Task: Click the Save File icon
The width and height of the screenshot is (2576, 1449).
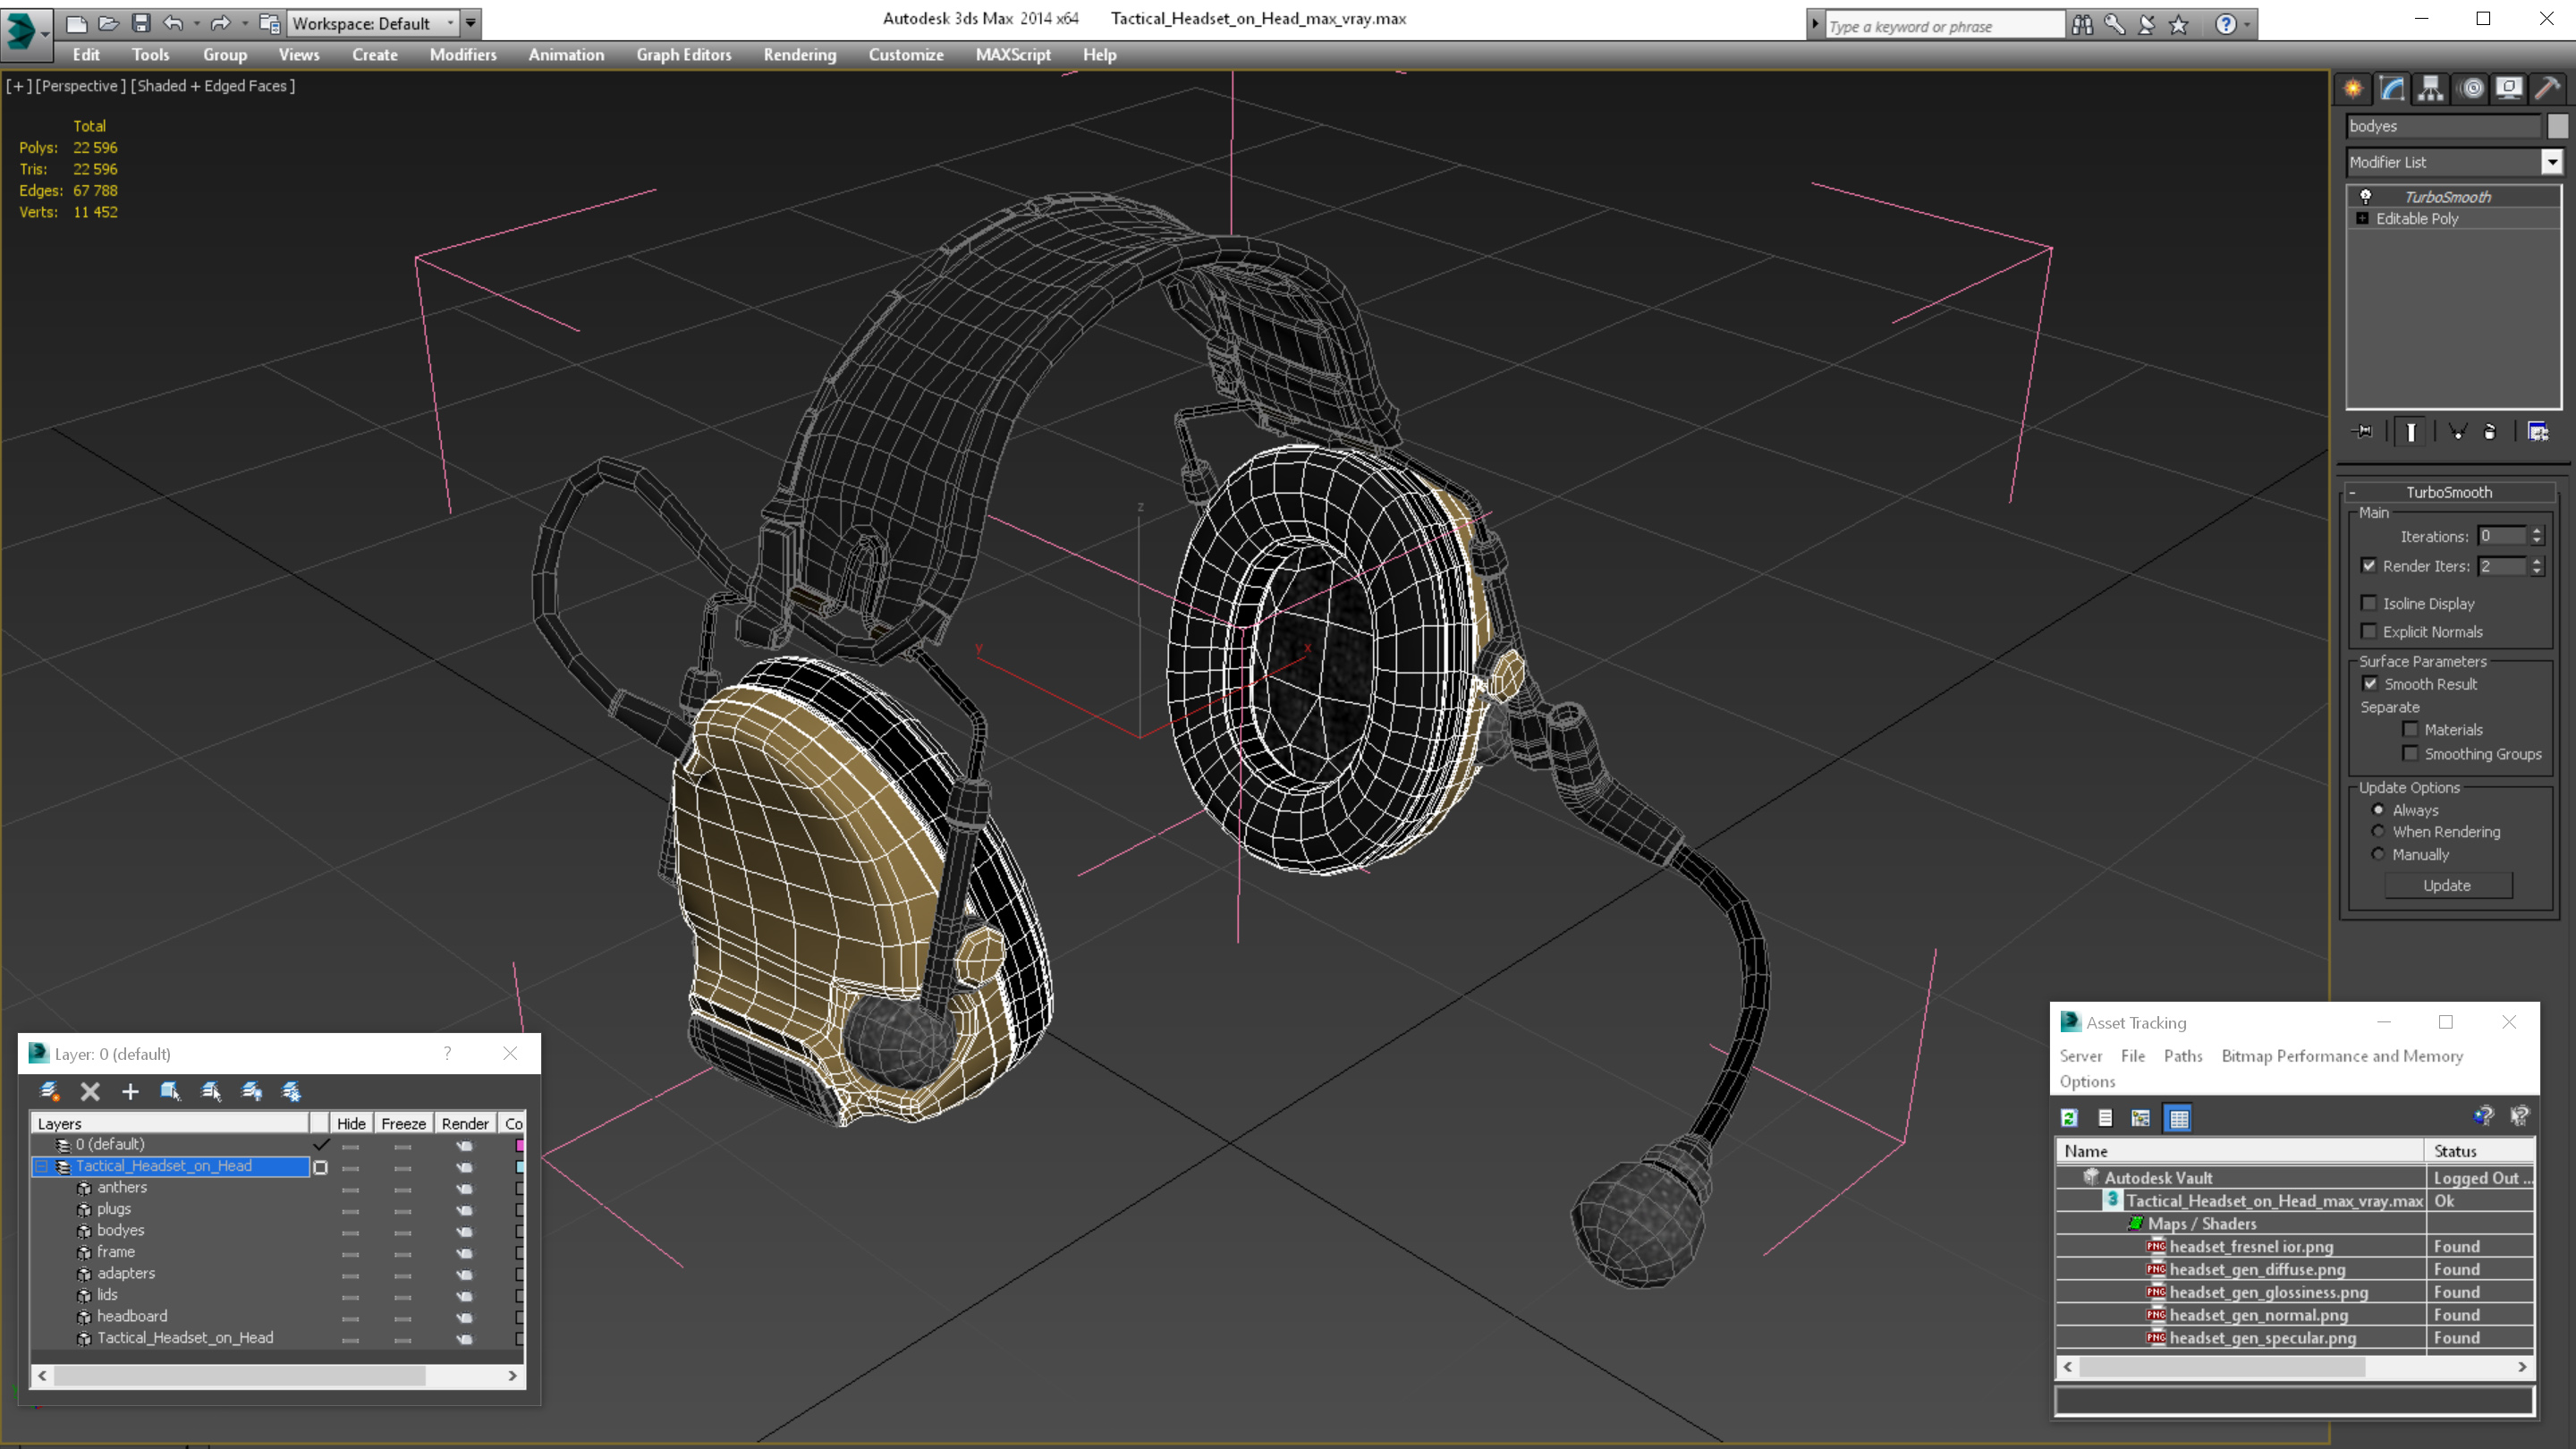Action: point(141,23)
